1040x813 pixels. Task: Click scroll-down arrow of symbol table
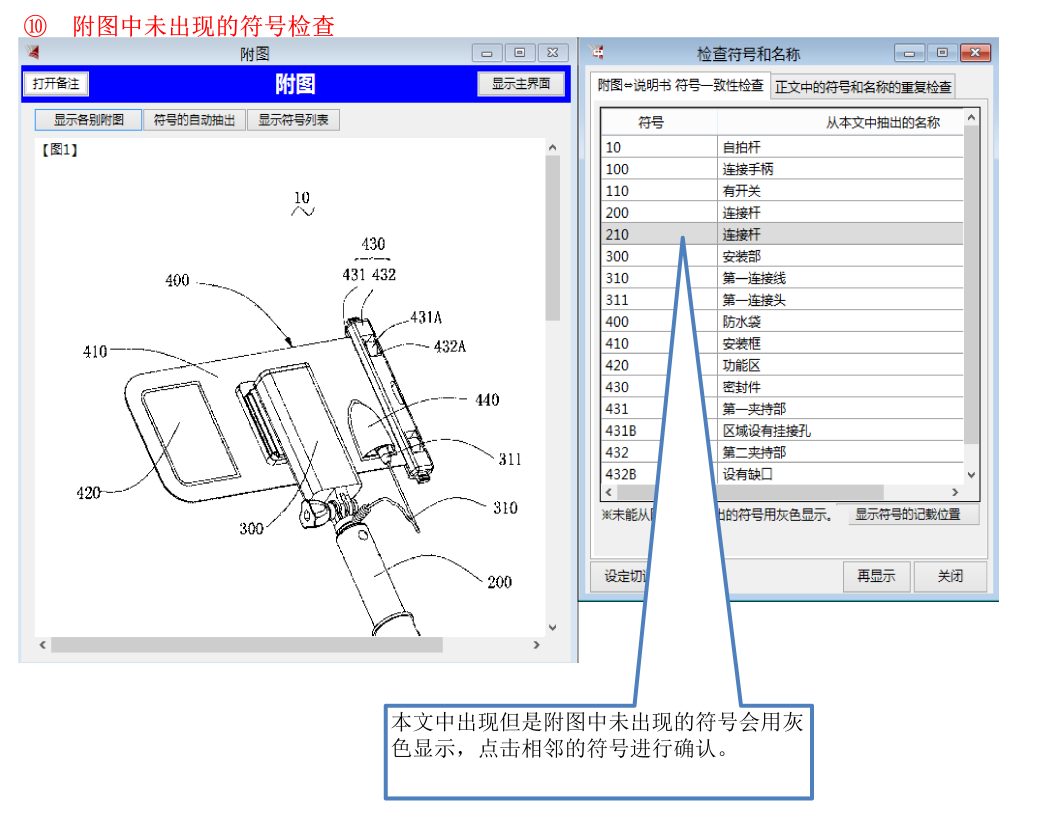971,475
